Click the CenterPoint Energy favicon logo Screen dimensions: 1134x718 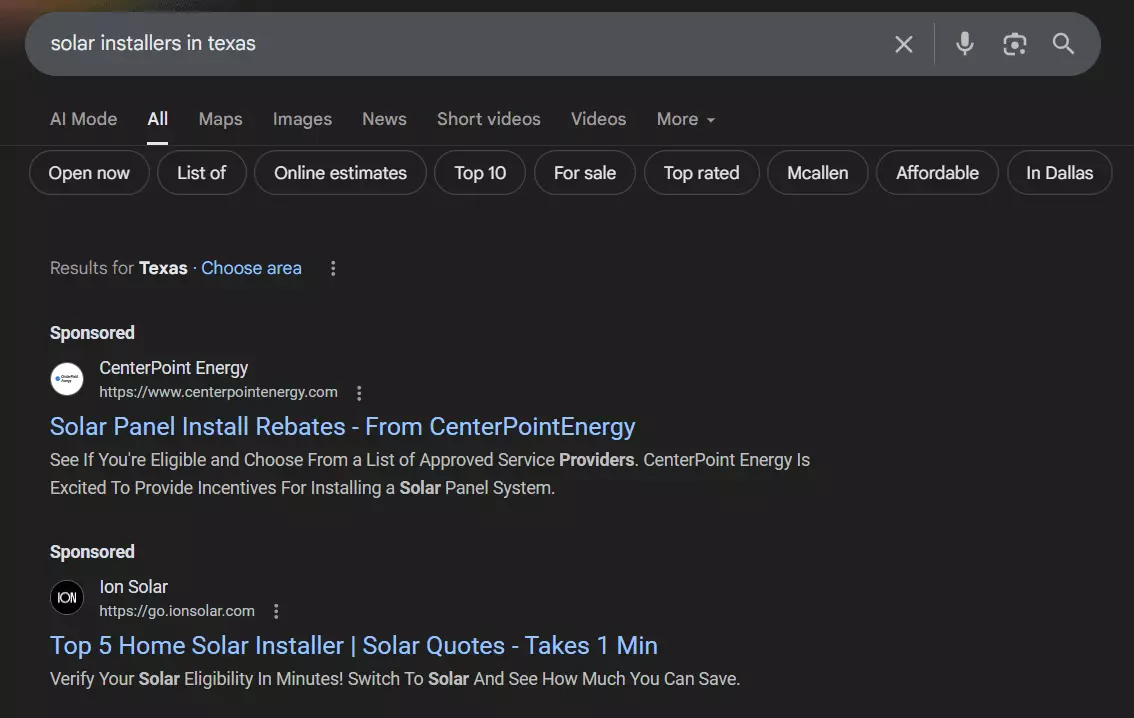(67, 379)
